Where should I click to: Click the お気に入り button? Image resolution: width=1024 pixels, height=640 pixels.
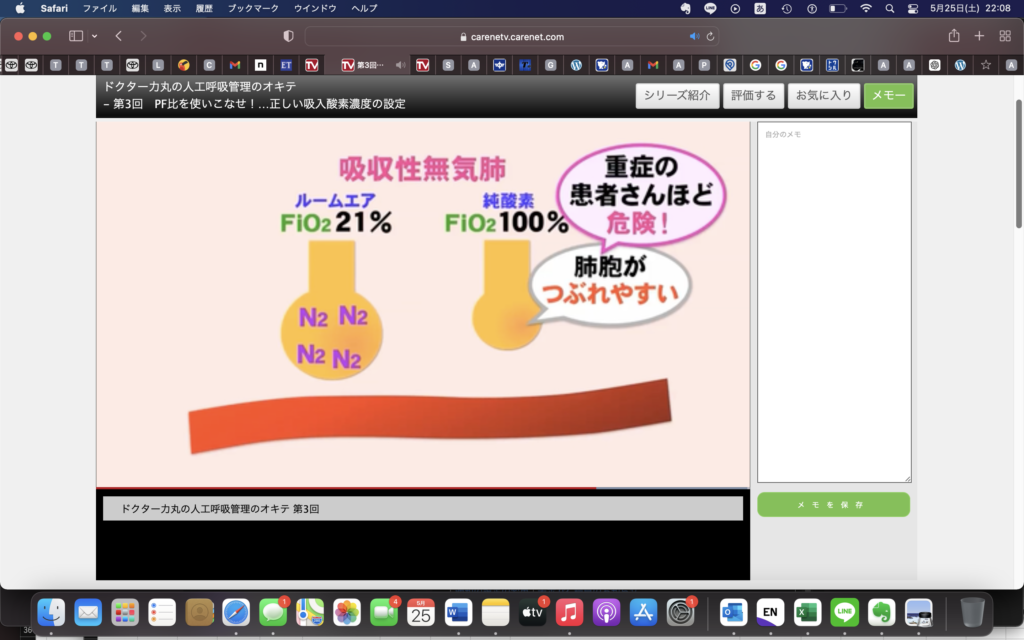tap(823, 96)
